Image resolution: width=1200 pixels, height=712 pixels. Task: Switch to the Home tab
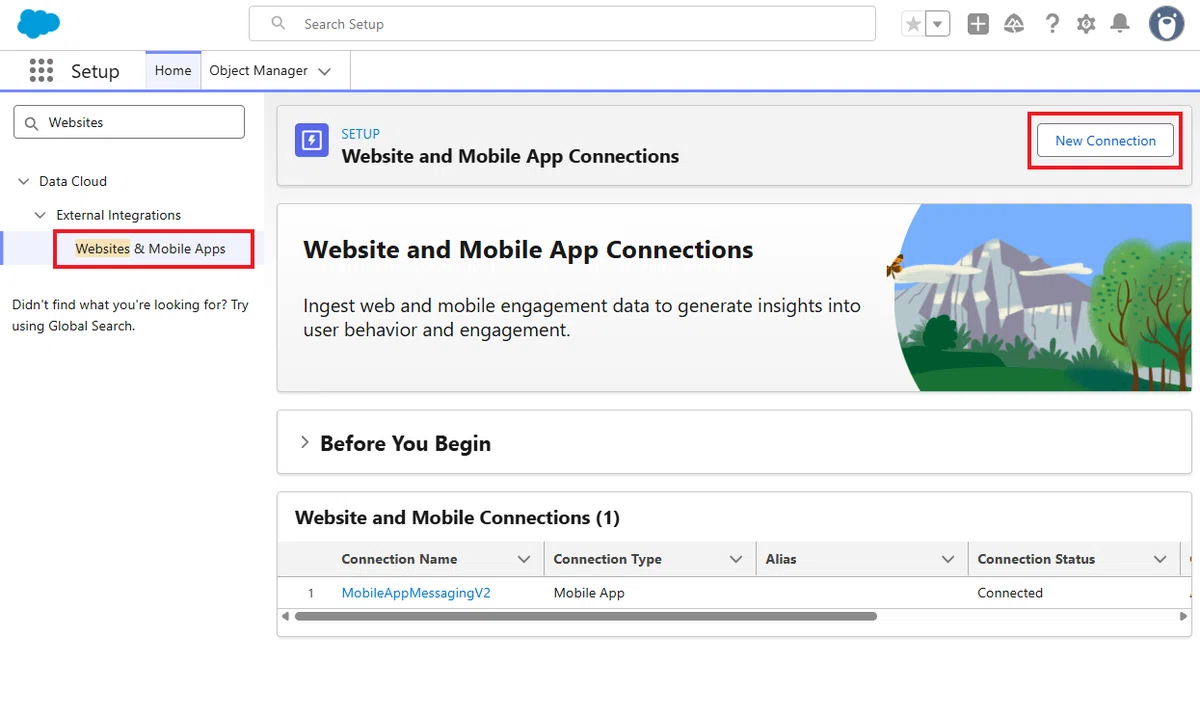click(173, 71)
